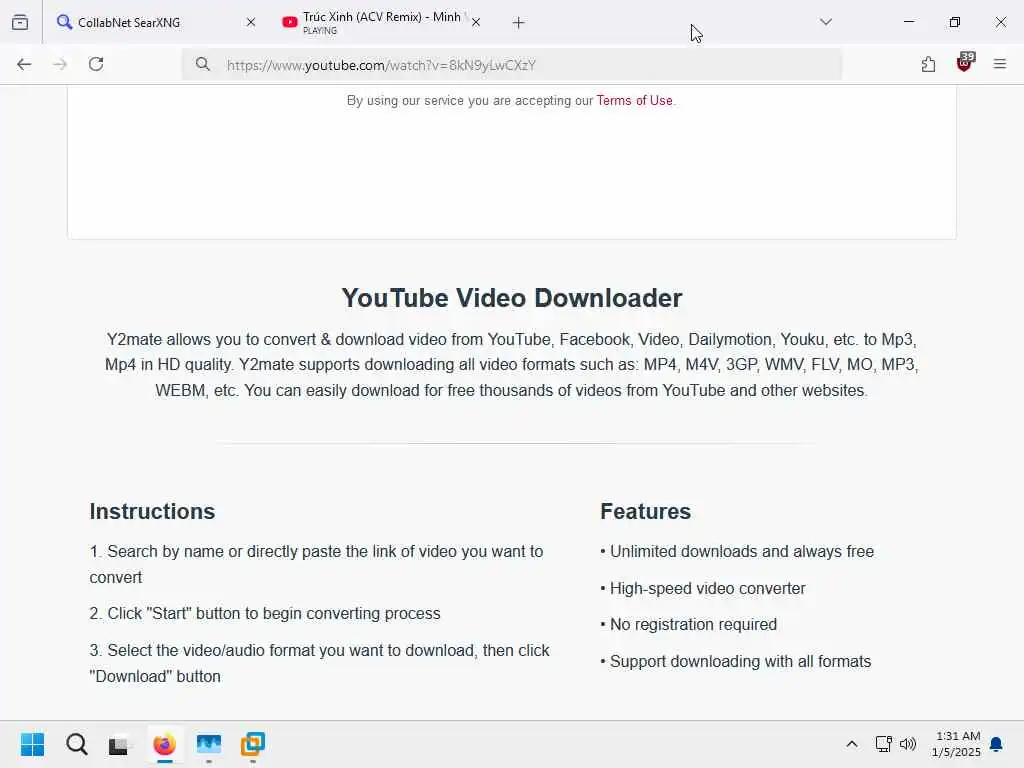This screenshot has width=1024, height=768.
Task: Close the Firefox window
Action: click(x=1000, y=22)
